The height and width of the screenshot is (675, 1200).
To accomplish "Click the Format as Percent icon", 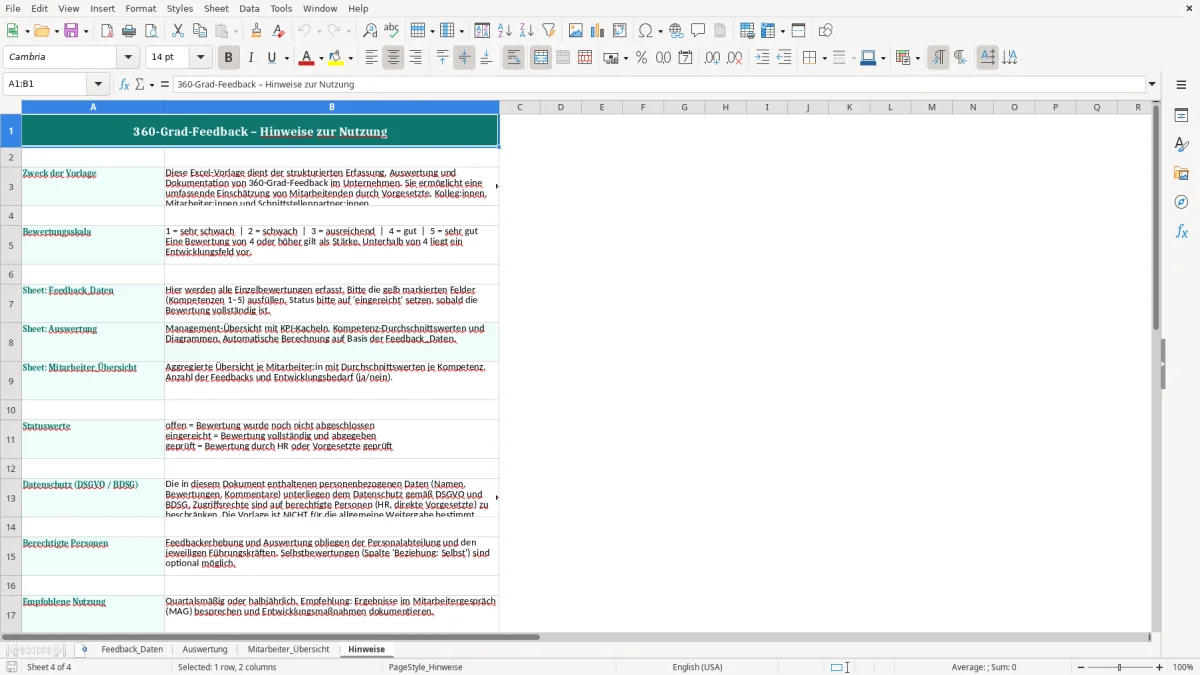I will pos(641,58).
